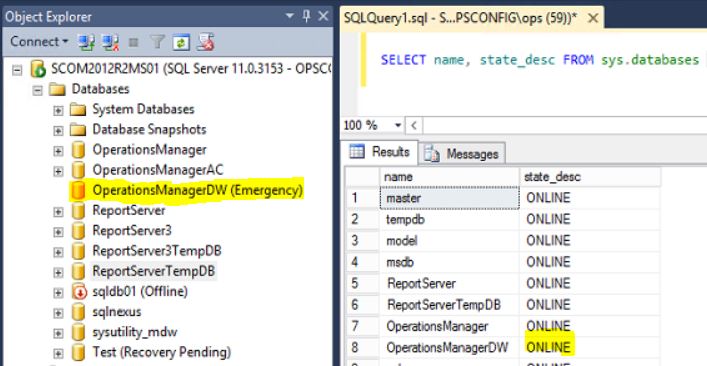
Task: Select the master cell in results
Action: (x=449, y=198)
